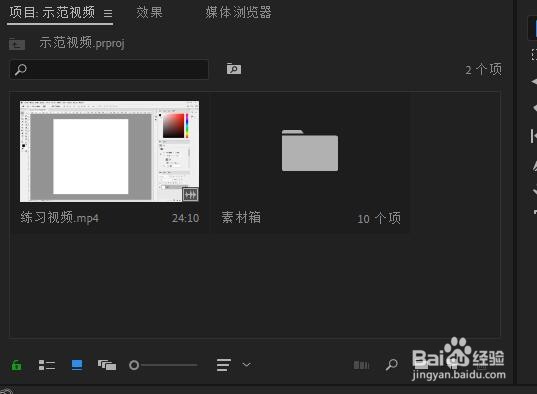Switch to freeform view
The width and height of the screenshot is (537, 394).
[x=107, y=365]
